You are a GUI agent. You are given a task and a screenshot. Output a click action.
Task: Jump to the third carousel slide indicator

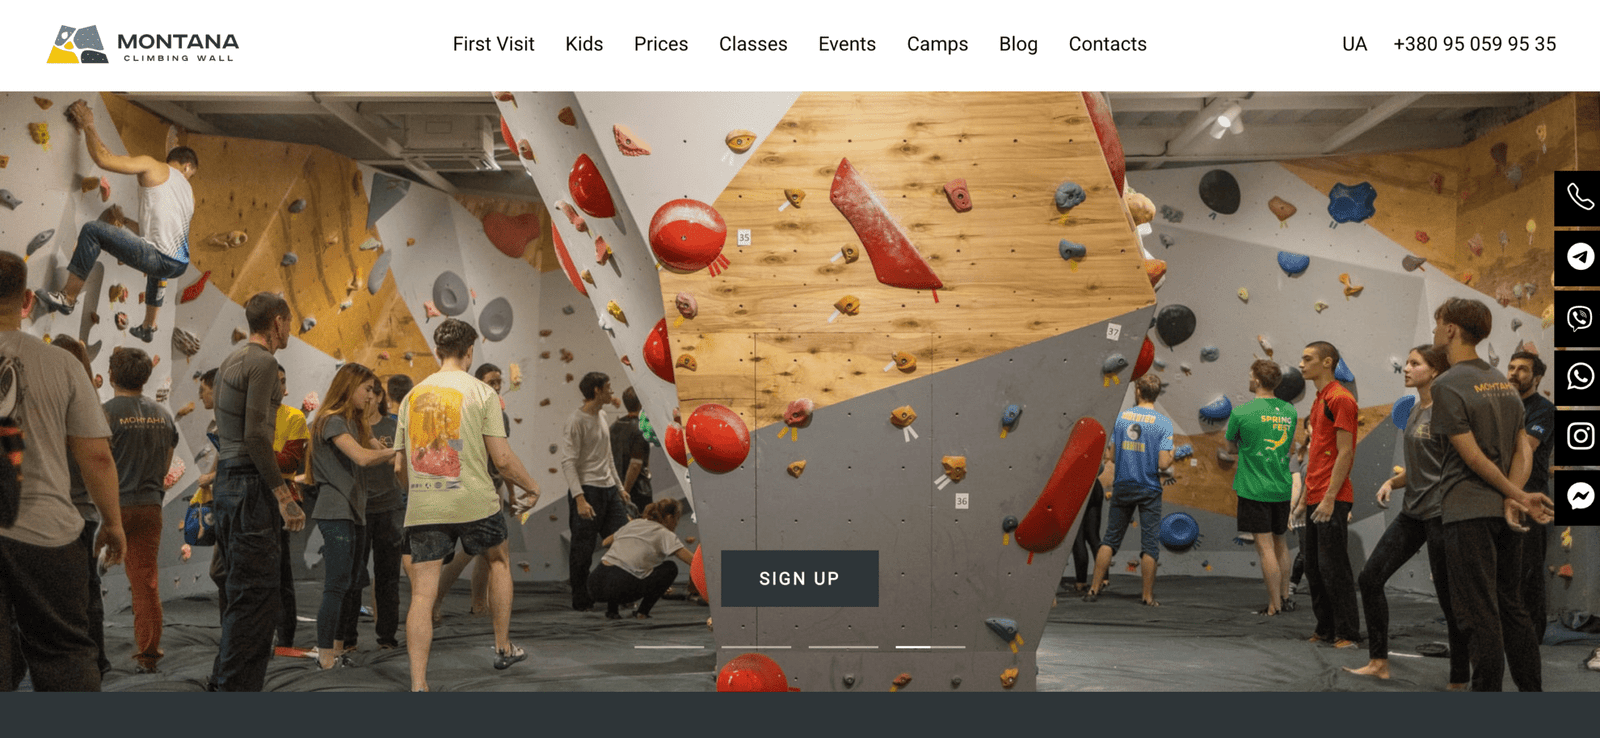point(843,647)
